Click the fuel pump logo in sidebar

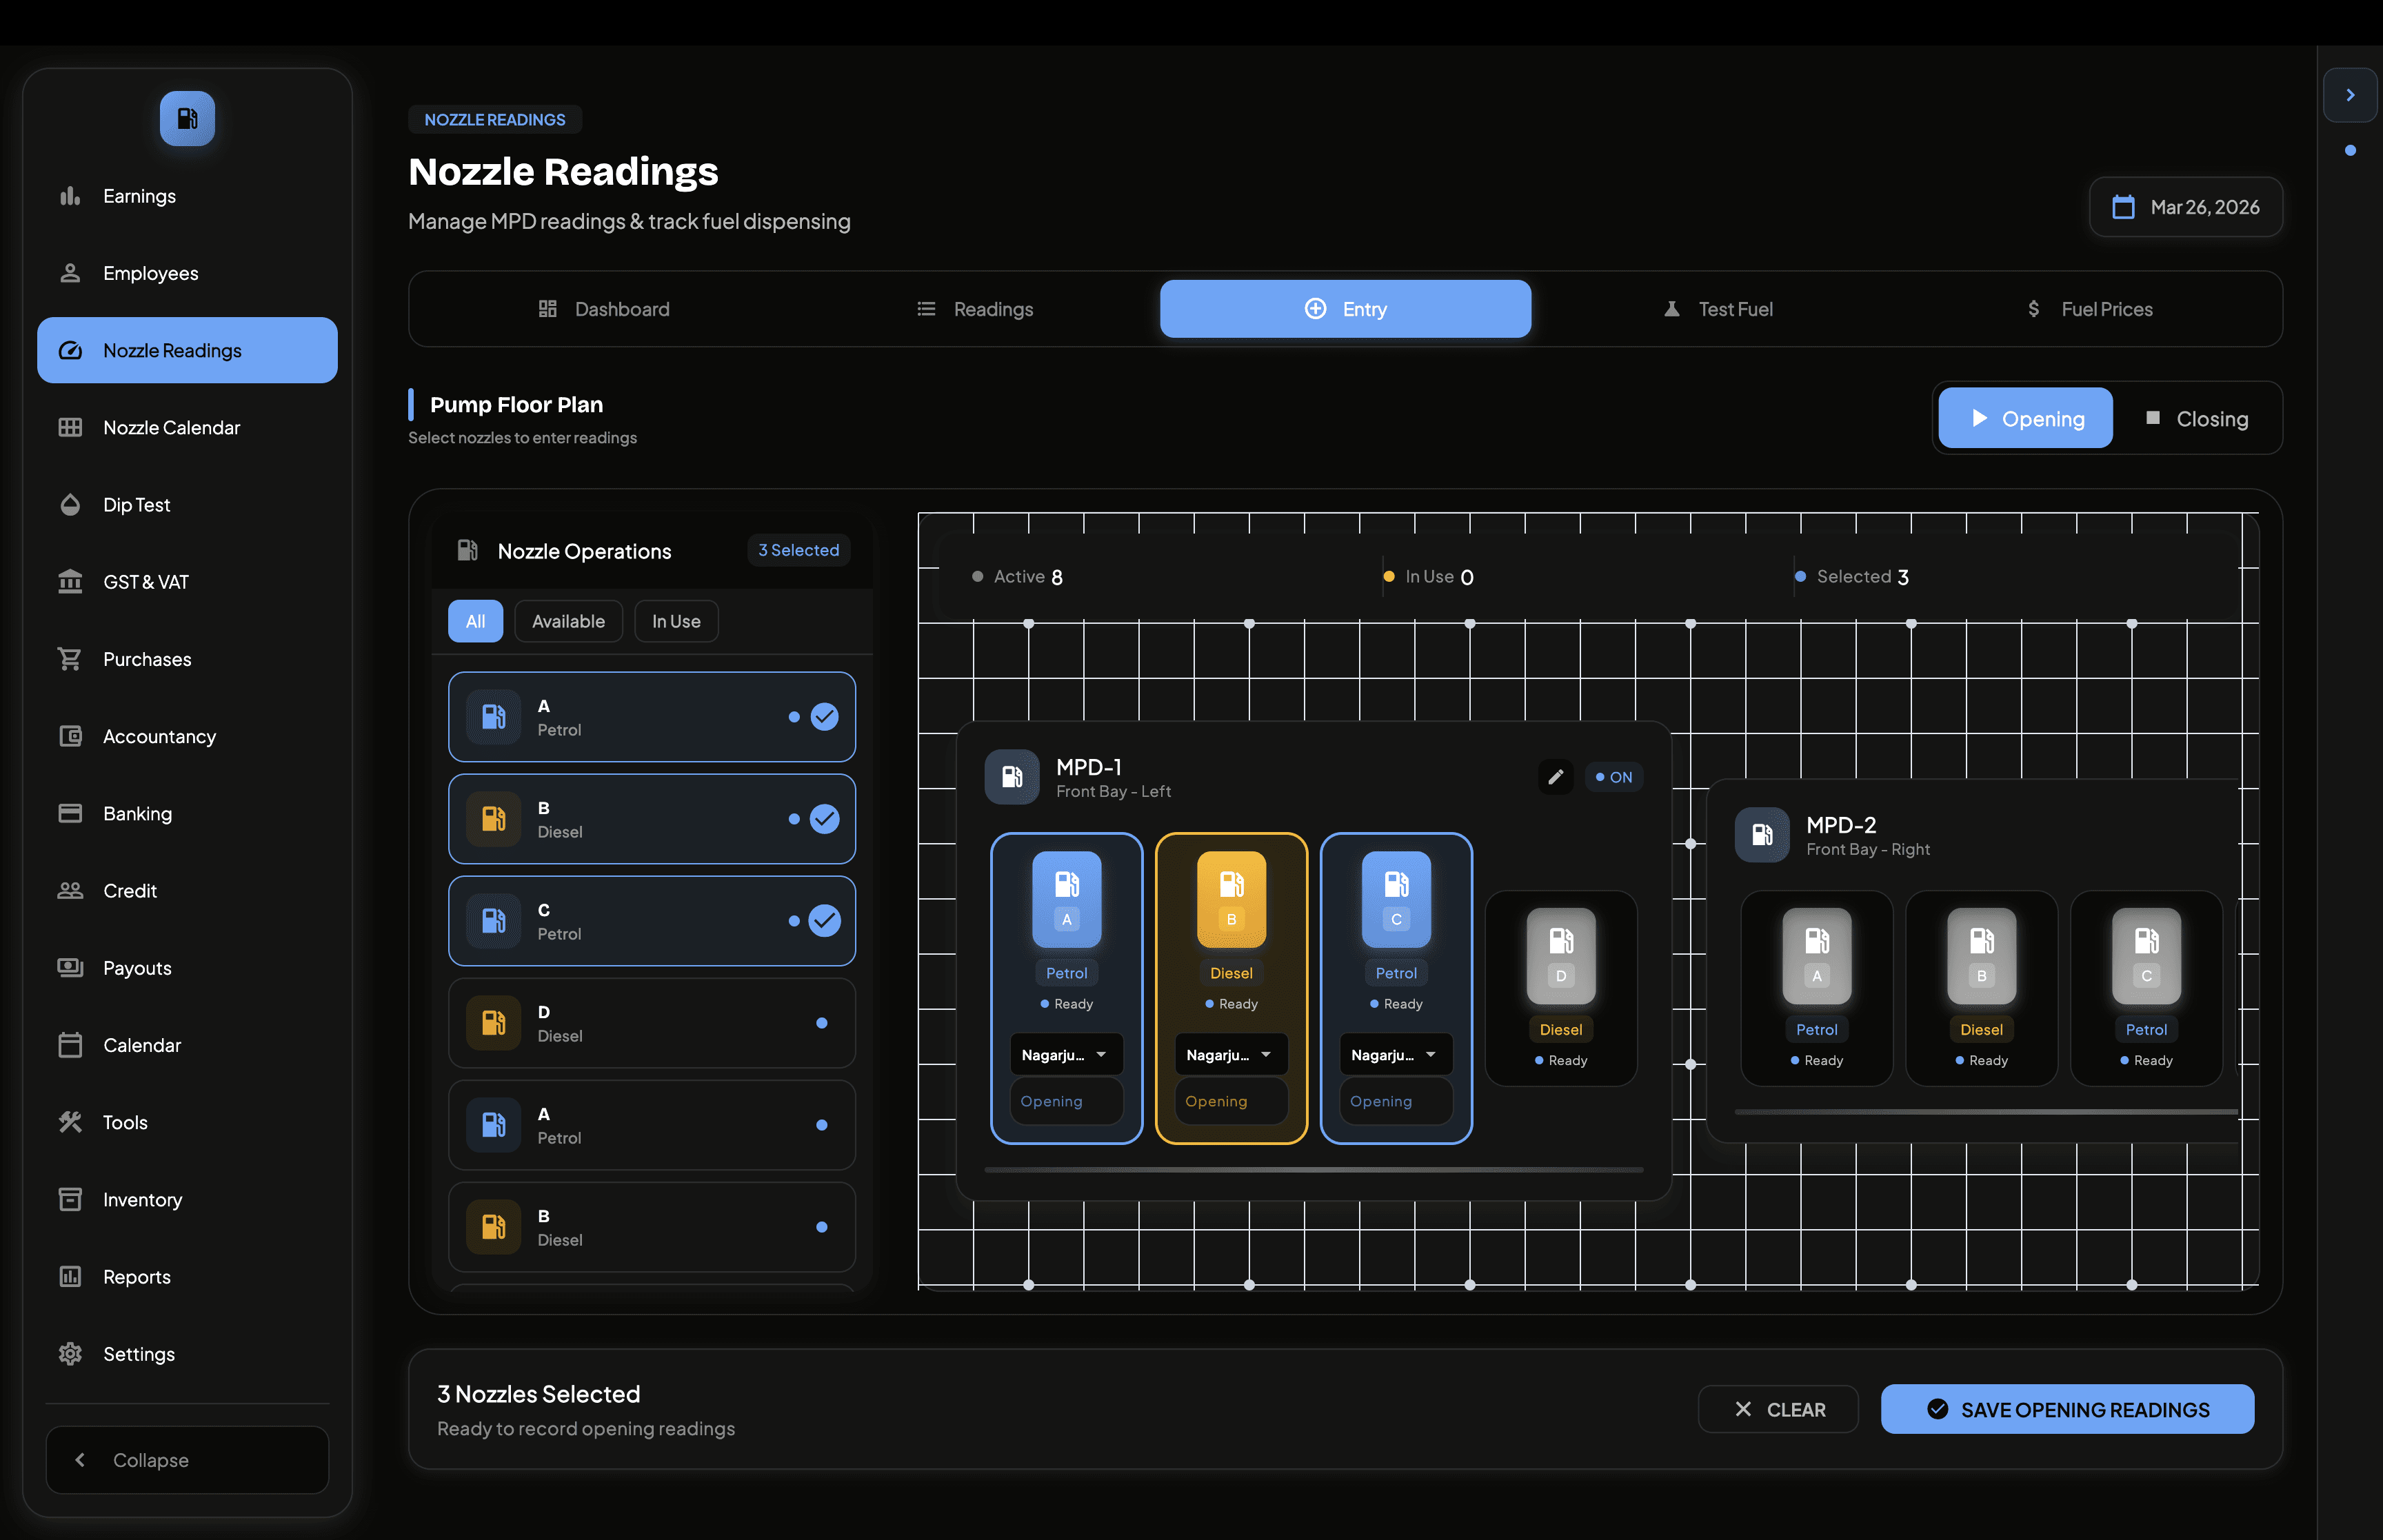click(187, 119)
